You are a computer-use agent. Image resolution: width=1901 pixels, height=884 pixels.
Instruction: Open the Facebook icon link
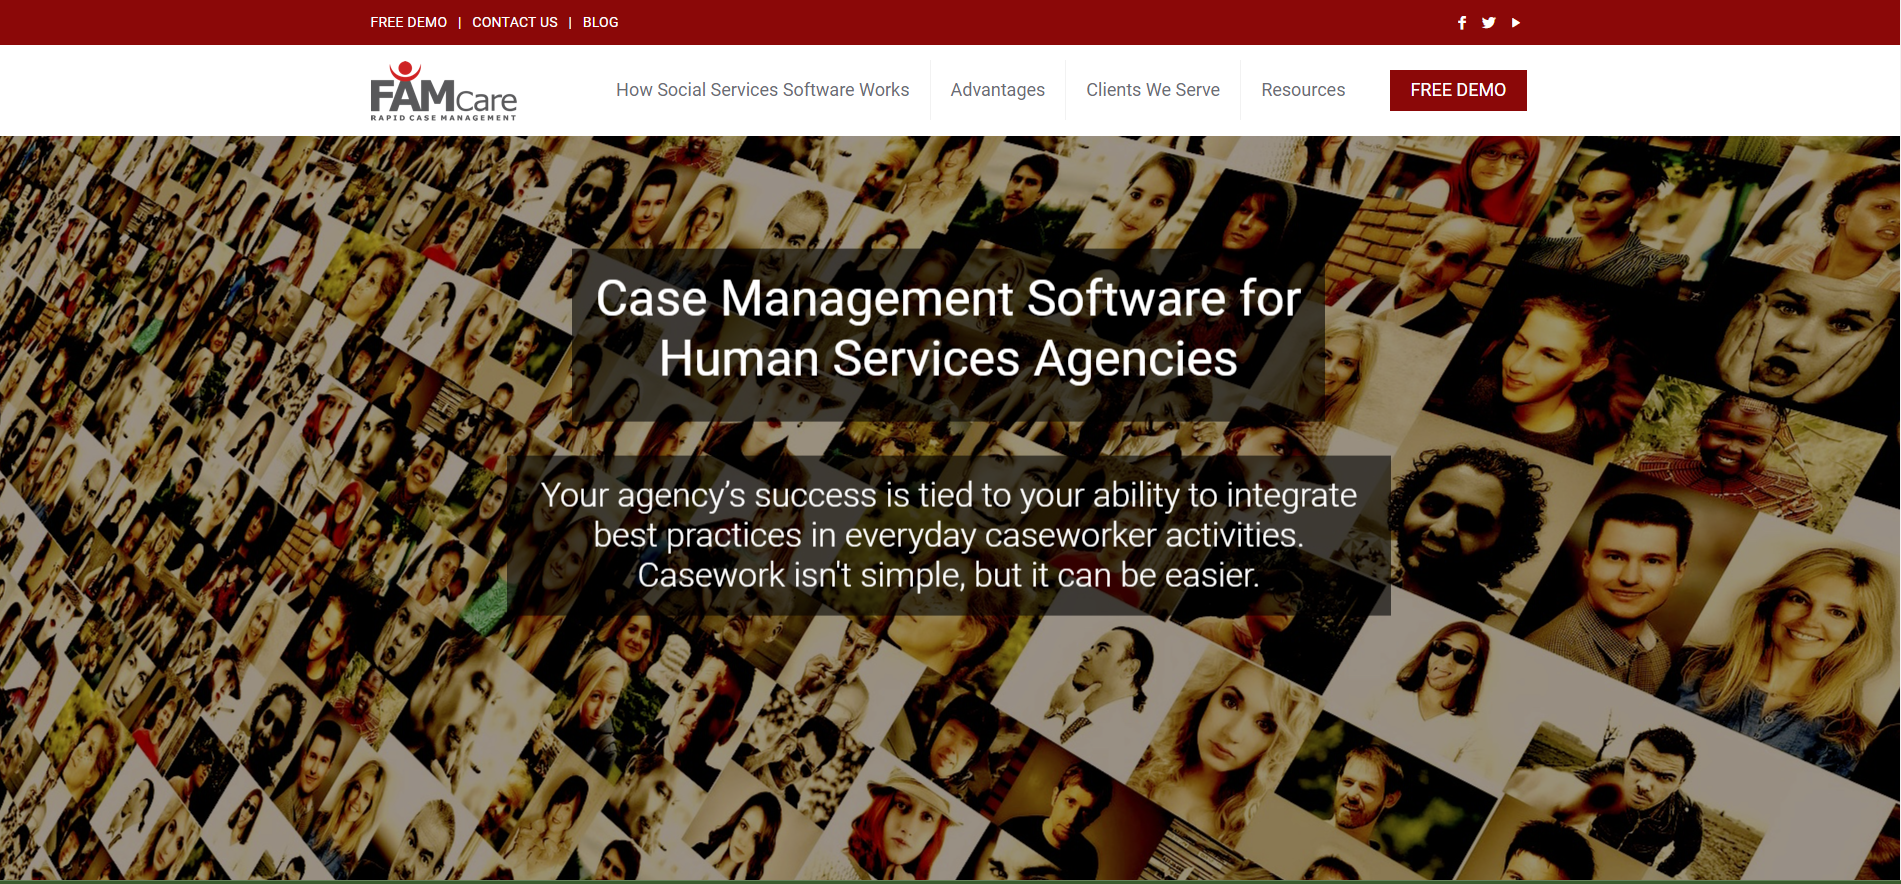click(x=1462, y=22)
